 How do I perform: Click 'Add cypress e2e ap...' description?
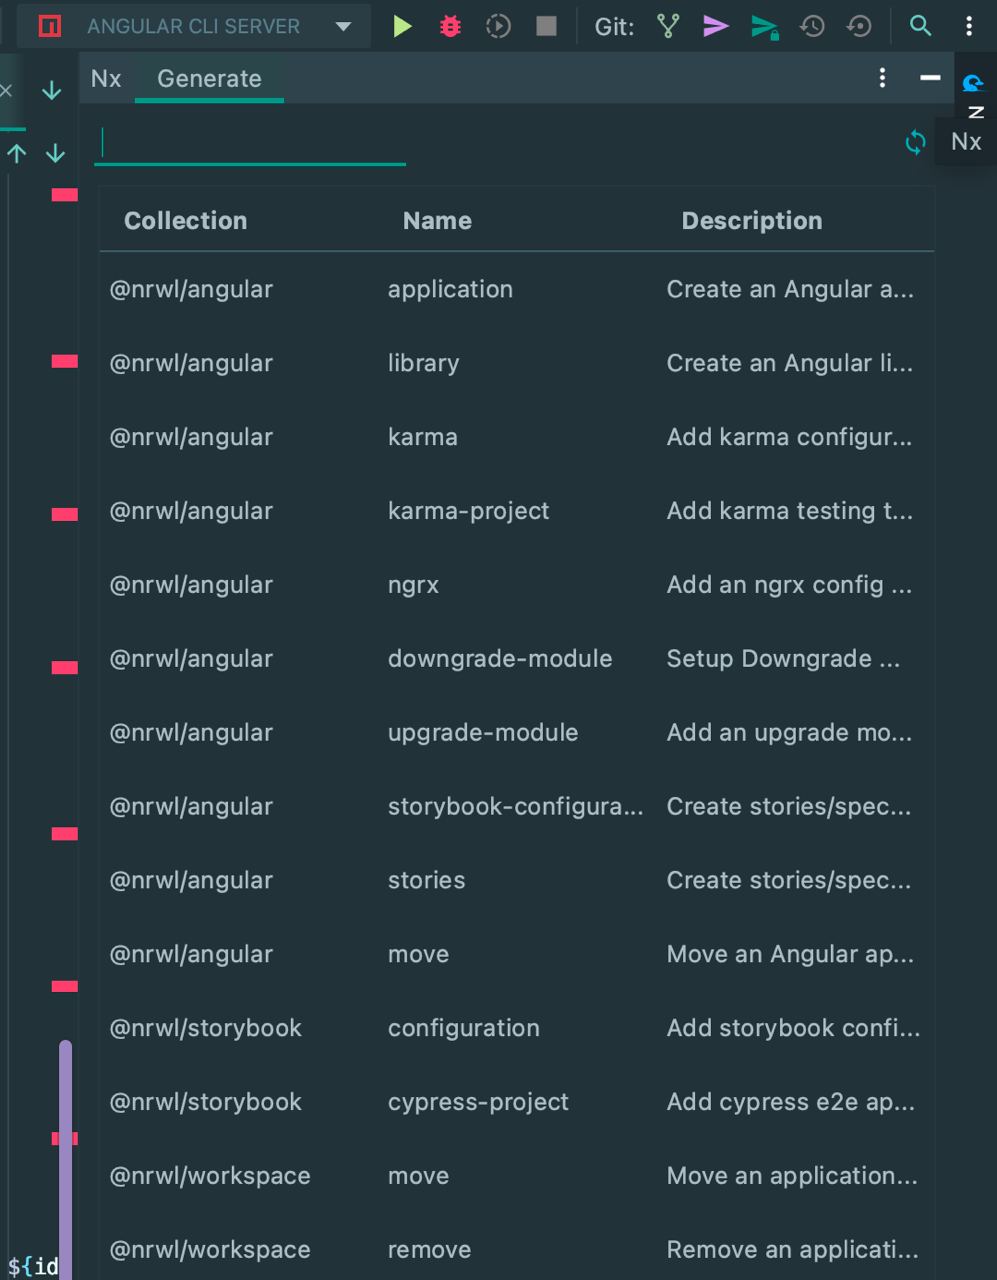click(791, 1102)
